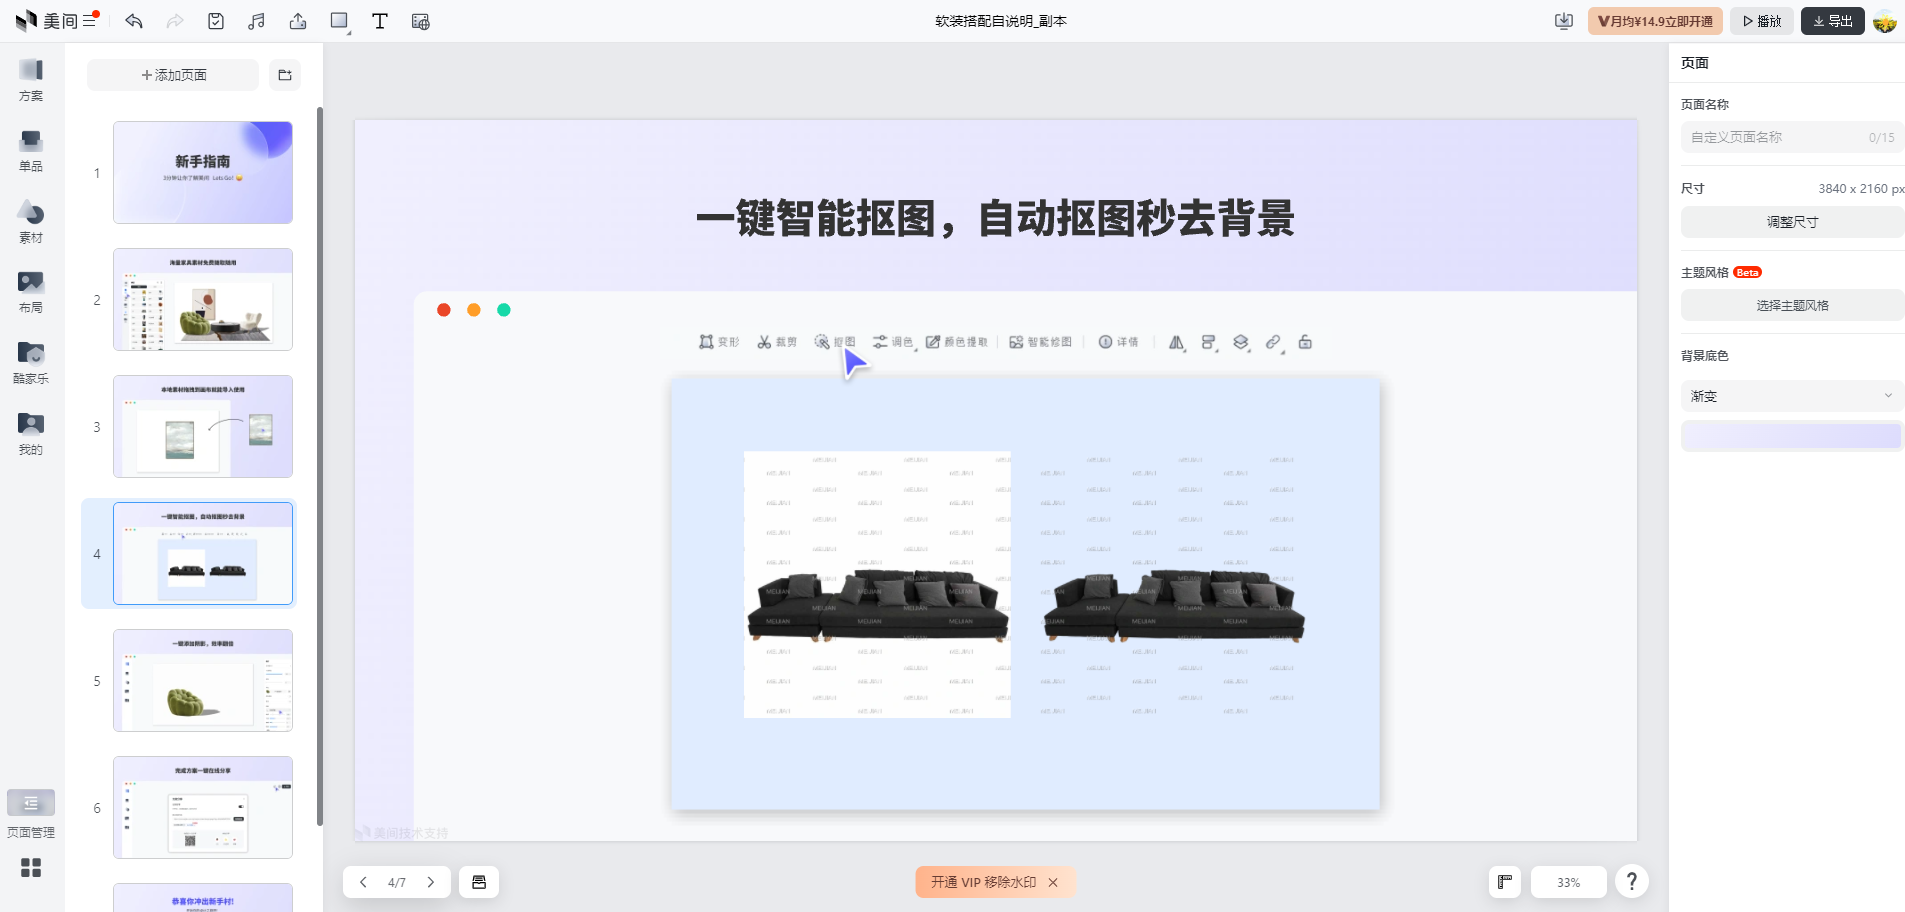Click the page indicator 4/7
This screenshot has width=1905, height=912.
click(397, 882)
